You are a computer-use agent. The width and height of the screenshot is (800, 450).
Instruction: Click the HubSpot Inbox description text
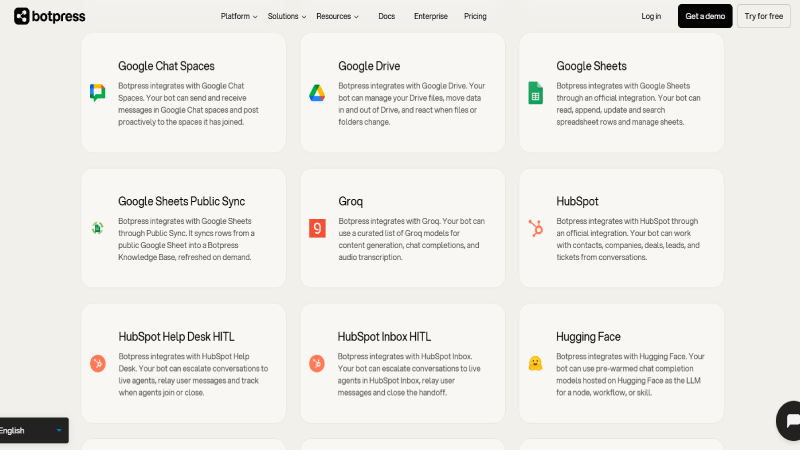(409, 374)
